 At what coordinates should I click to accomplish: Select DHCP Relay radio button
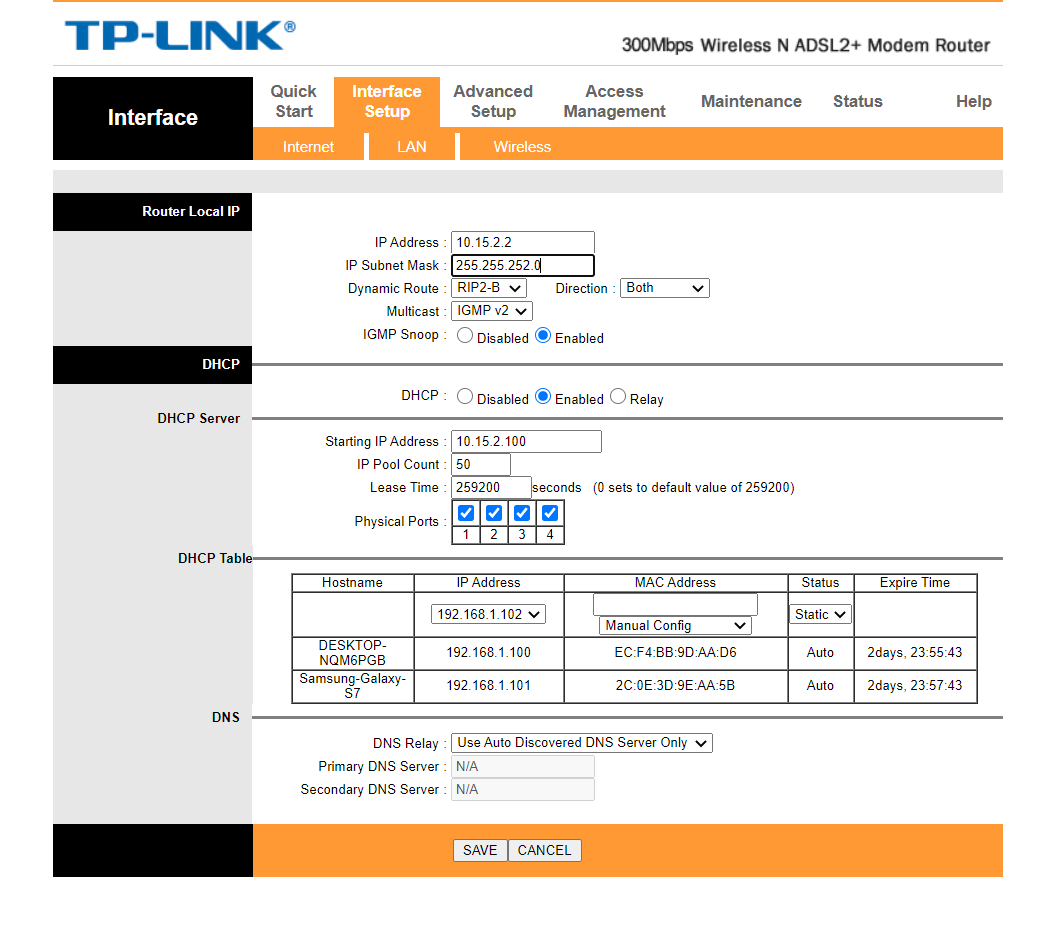[x=618, y=397]
